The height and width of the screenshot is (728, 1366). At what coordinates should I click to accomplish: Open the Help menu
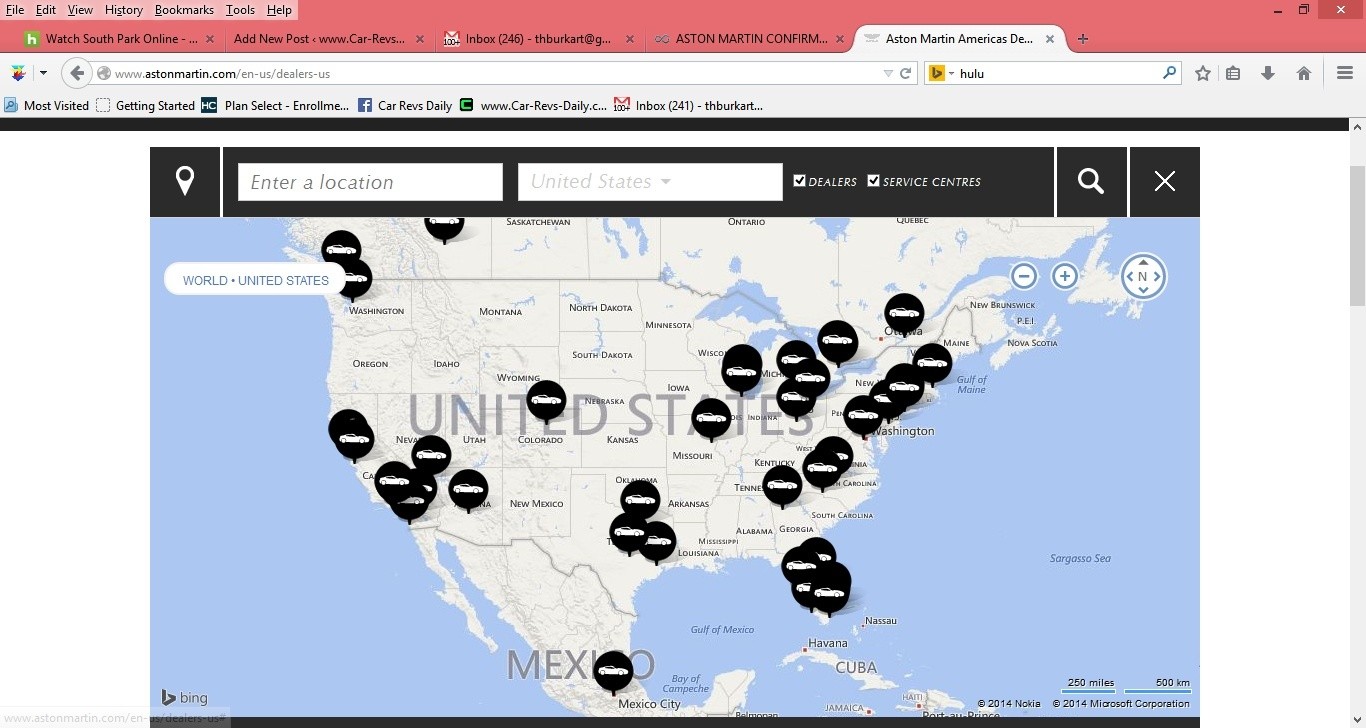[x=279, y=10]
